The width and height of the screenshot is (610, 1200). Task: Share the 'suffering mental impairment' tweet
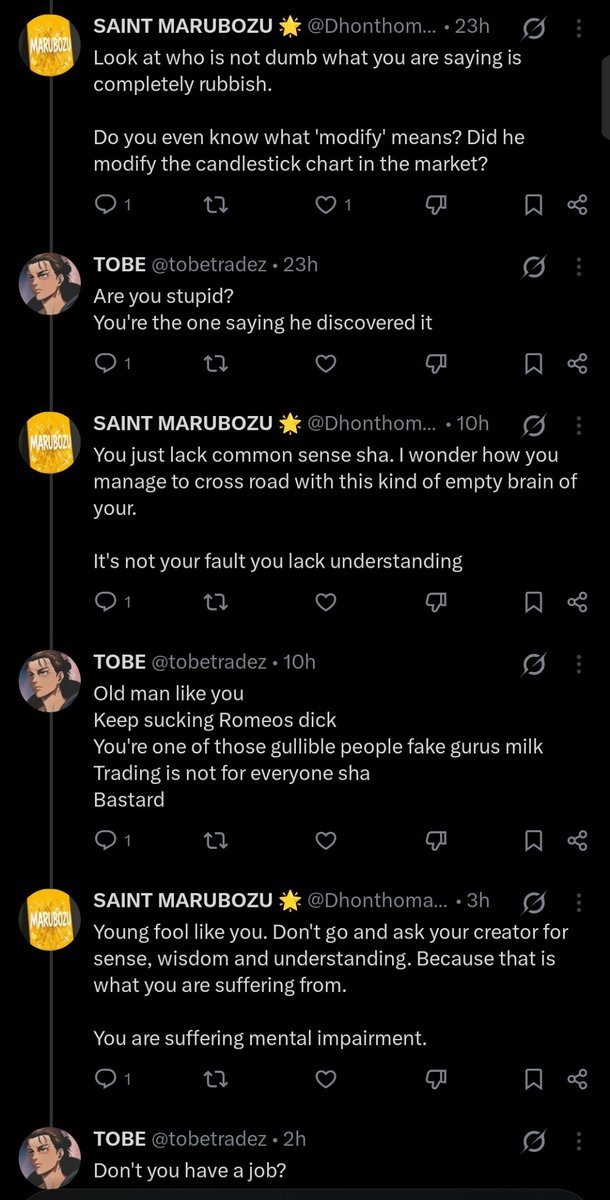(x=577, y=1079)
